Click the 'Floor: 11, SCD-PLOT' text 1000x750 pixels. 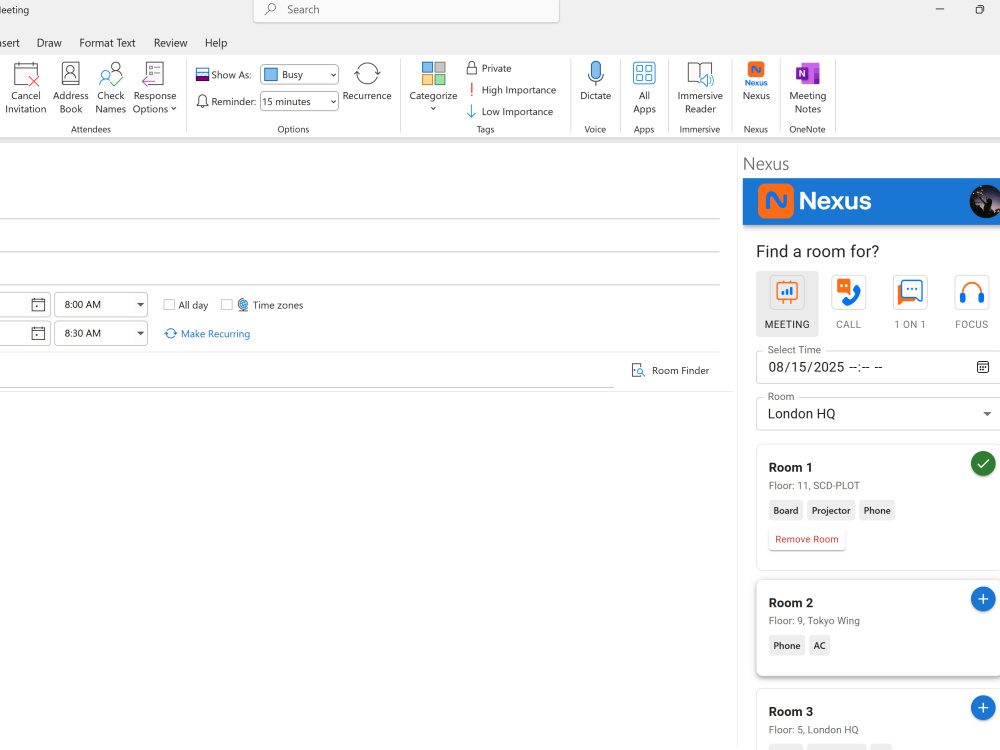(x=814, y=485)
